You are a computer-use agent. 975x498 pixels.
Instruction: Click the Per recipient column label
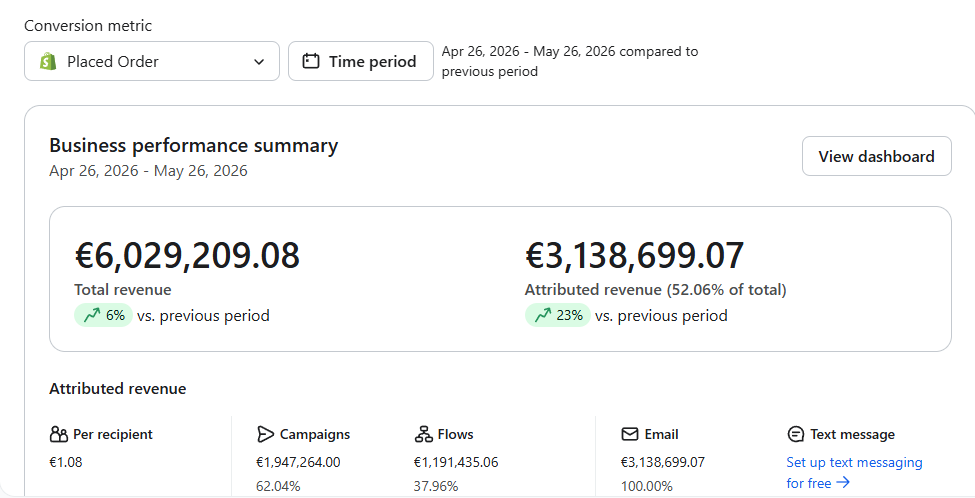[x=113, y=434]
